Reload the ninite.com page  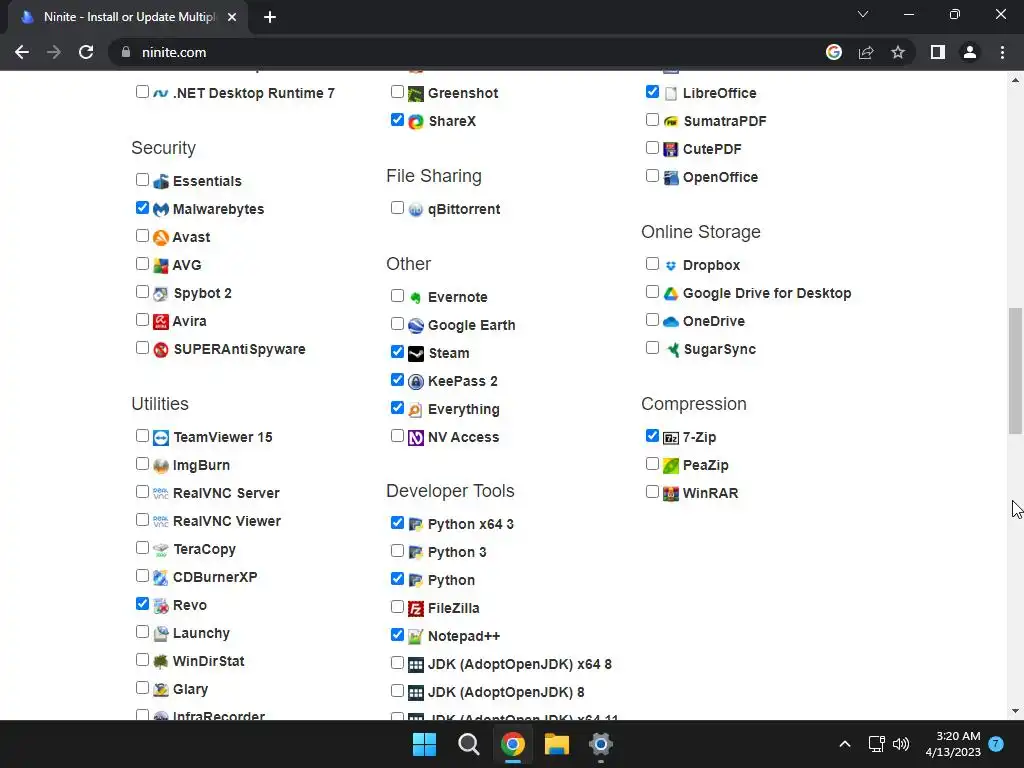86,52
